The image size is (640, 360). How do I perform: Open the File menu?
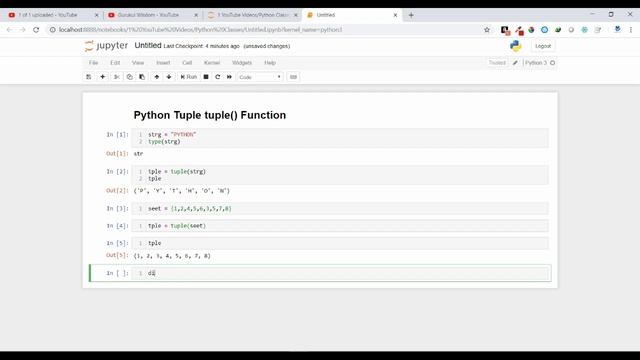(x=93, y=63)
